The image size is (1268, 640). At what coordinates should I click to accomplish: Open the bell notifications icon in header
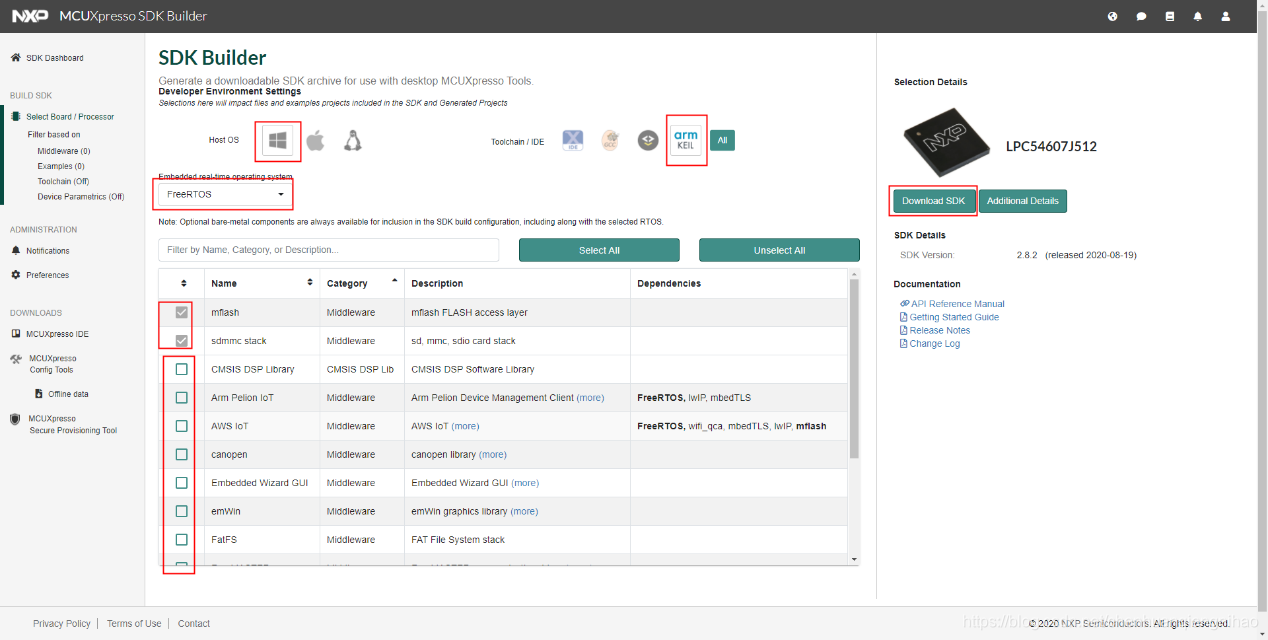[1197, 17]
